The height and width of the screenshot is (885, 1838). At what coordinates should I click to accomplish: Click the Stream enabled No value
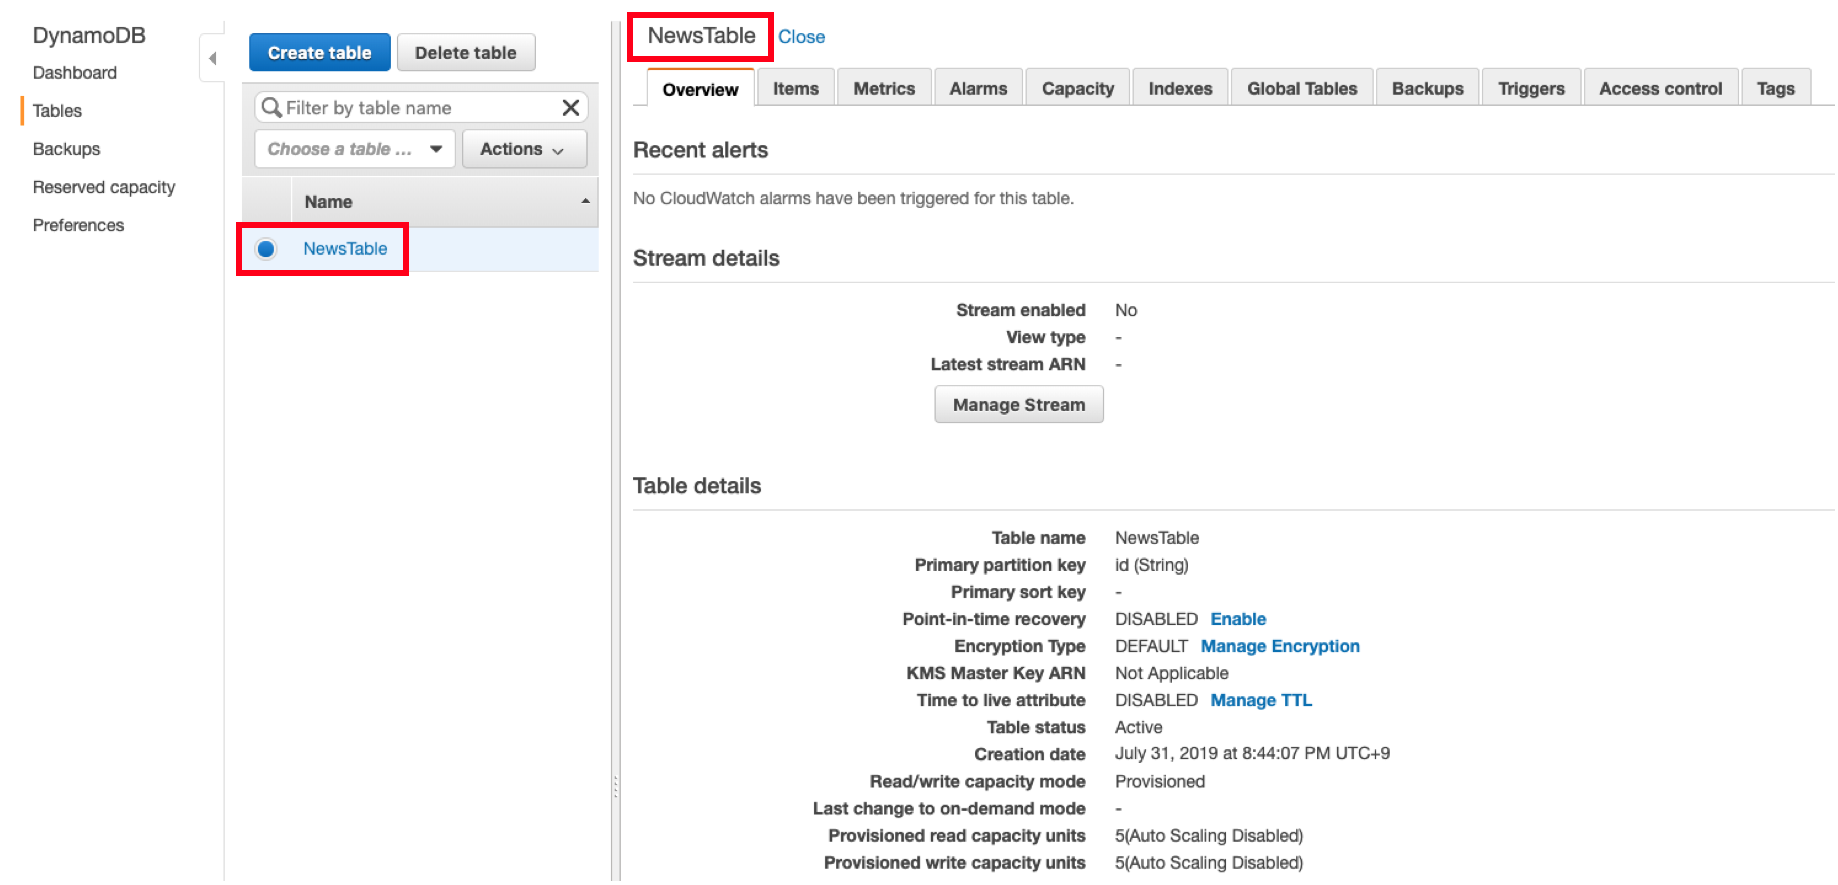point(1126,310)
